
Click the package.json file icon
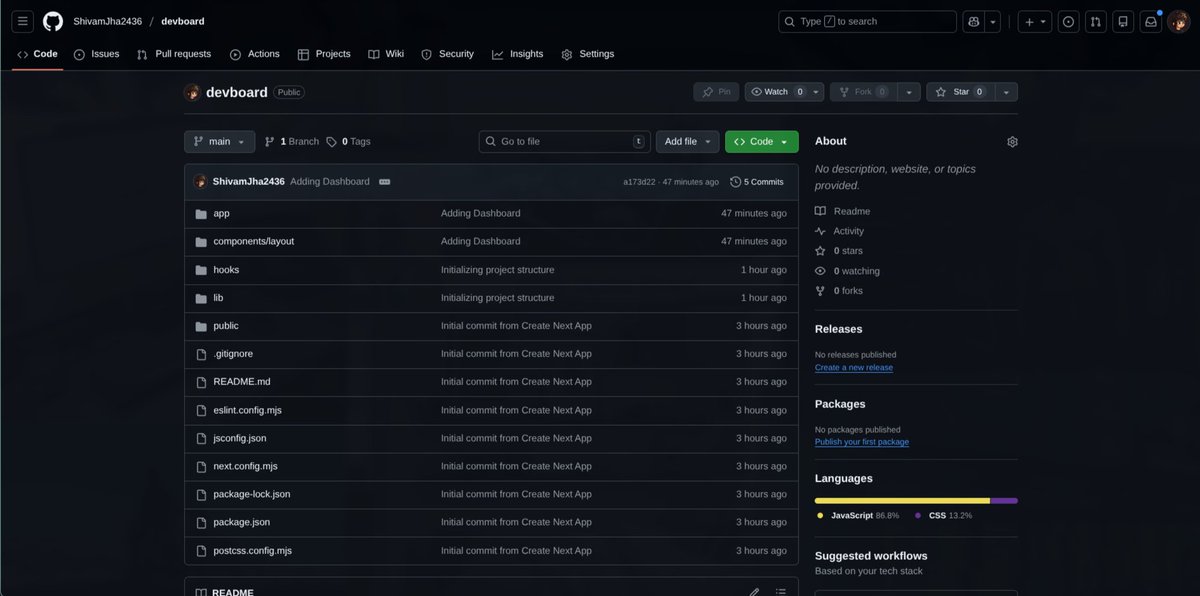point(201,522)
